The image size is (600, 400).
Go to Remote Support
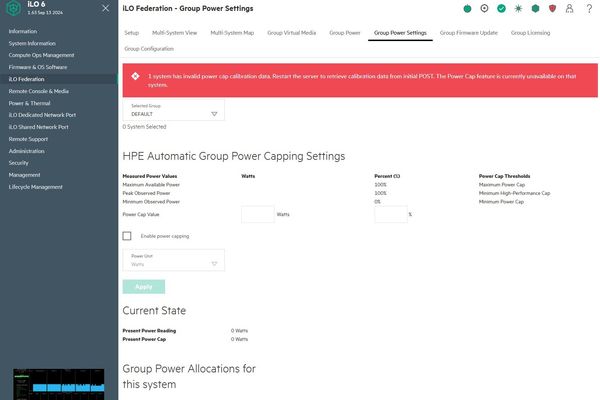pyautogui.click(x=28, y=139)
